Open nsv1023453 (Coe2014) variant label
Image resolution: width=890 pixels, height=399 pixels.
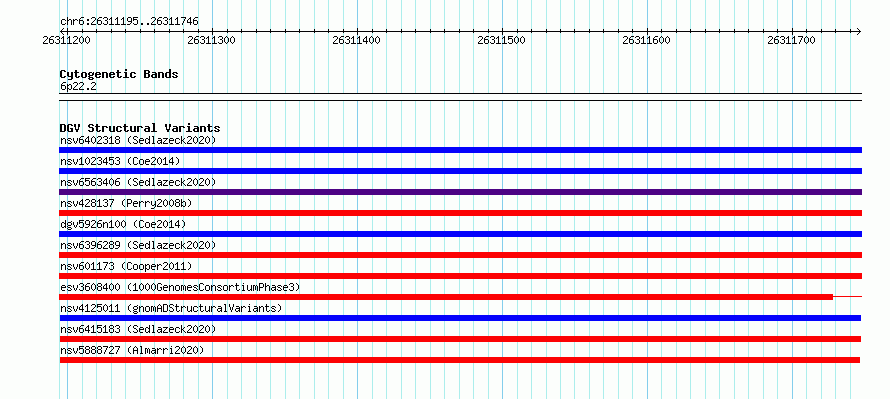(120, 161)
